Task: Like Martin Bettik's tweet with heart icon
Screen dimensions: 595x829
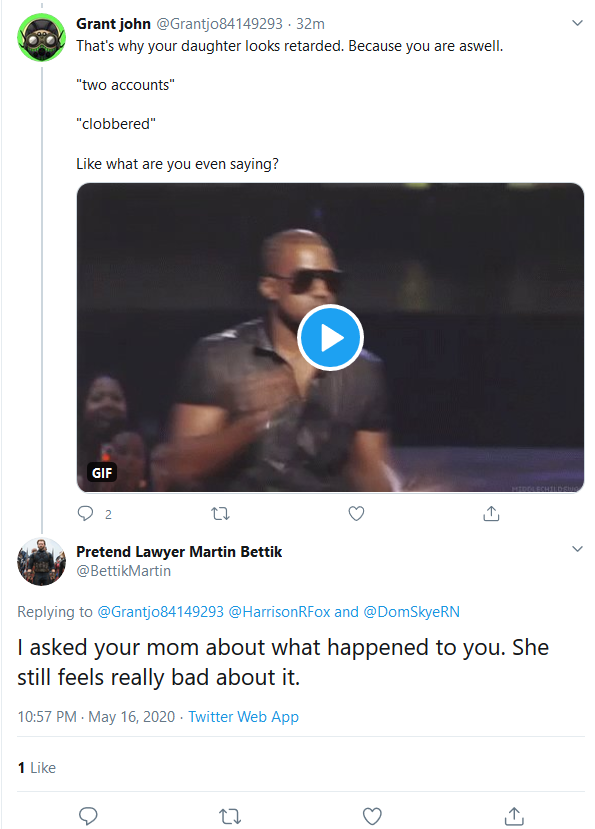Action: pyautogui.click(x=372, y=816)
